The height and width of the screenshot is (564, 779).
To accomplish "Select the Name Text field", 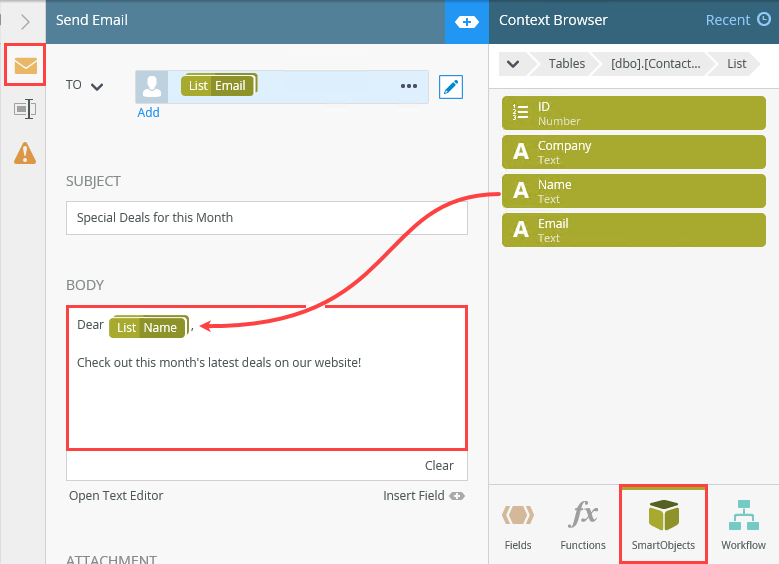I will [633, 191].
